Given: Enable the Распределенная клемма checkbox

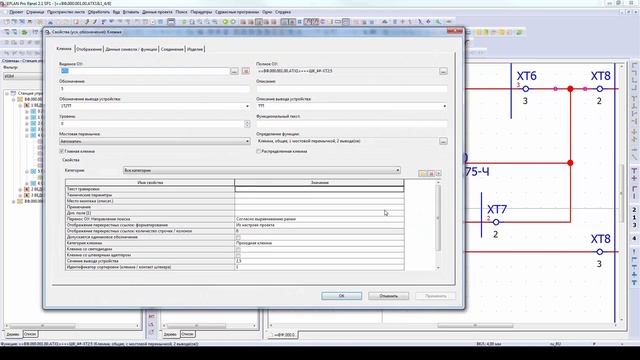Looking at the screenshot, I should click(x=258, y=151).
